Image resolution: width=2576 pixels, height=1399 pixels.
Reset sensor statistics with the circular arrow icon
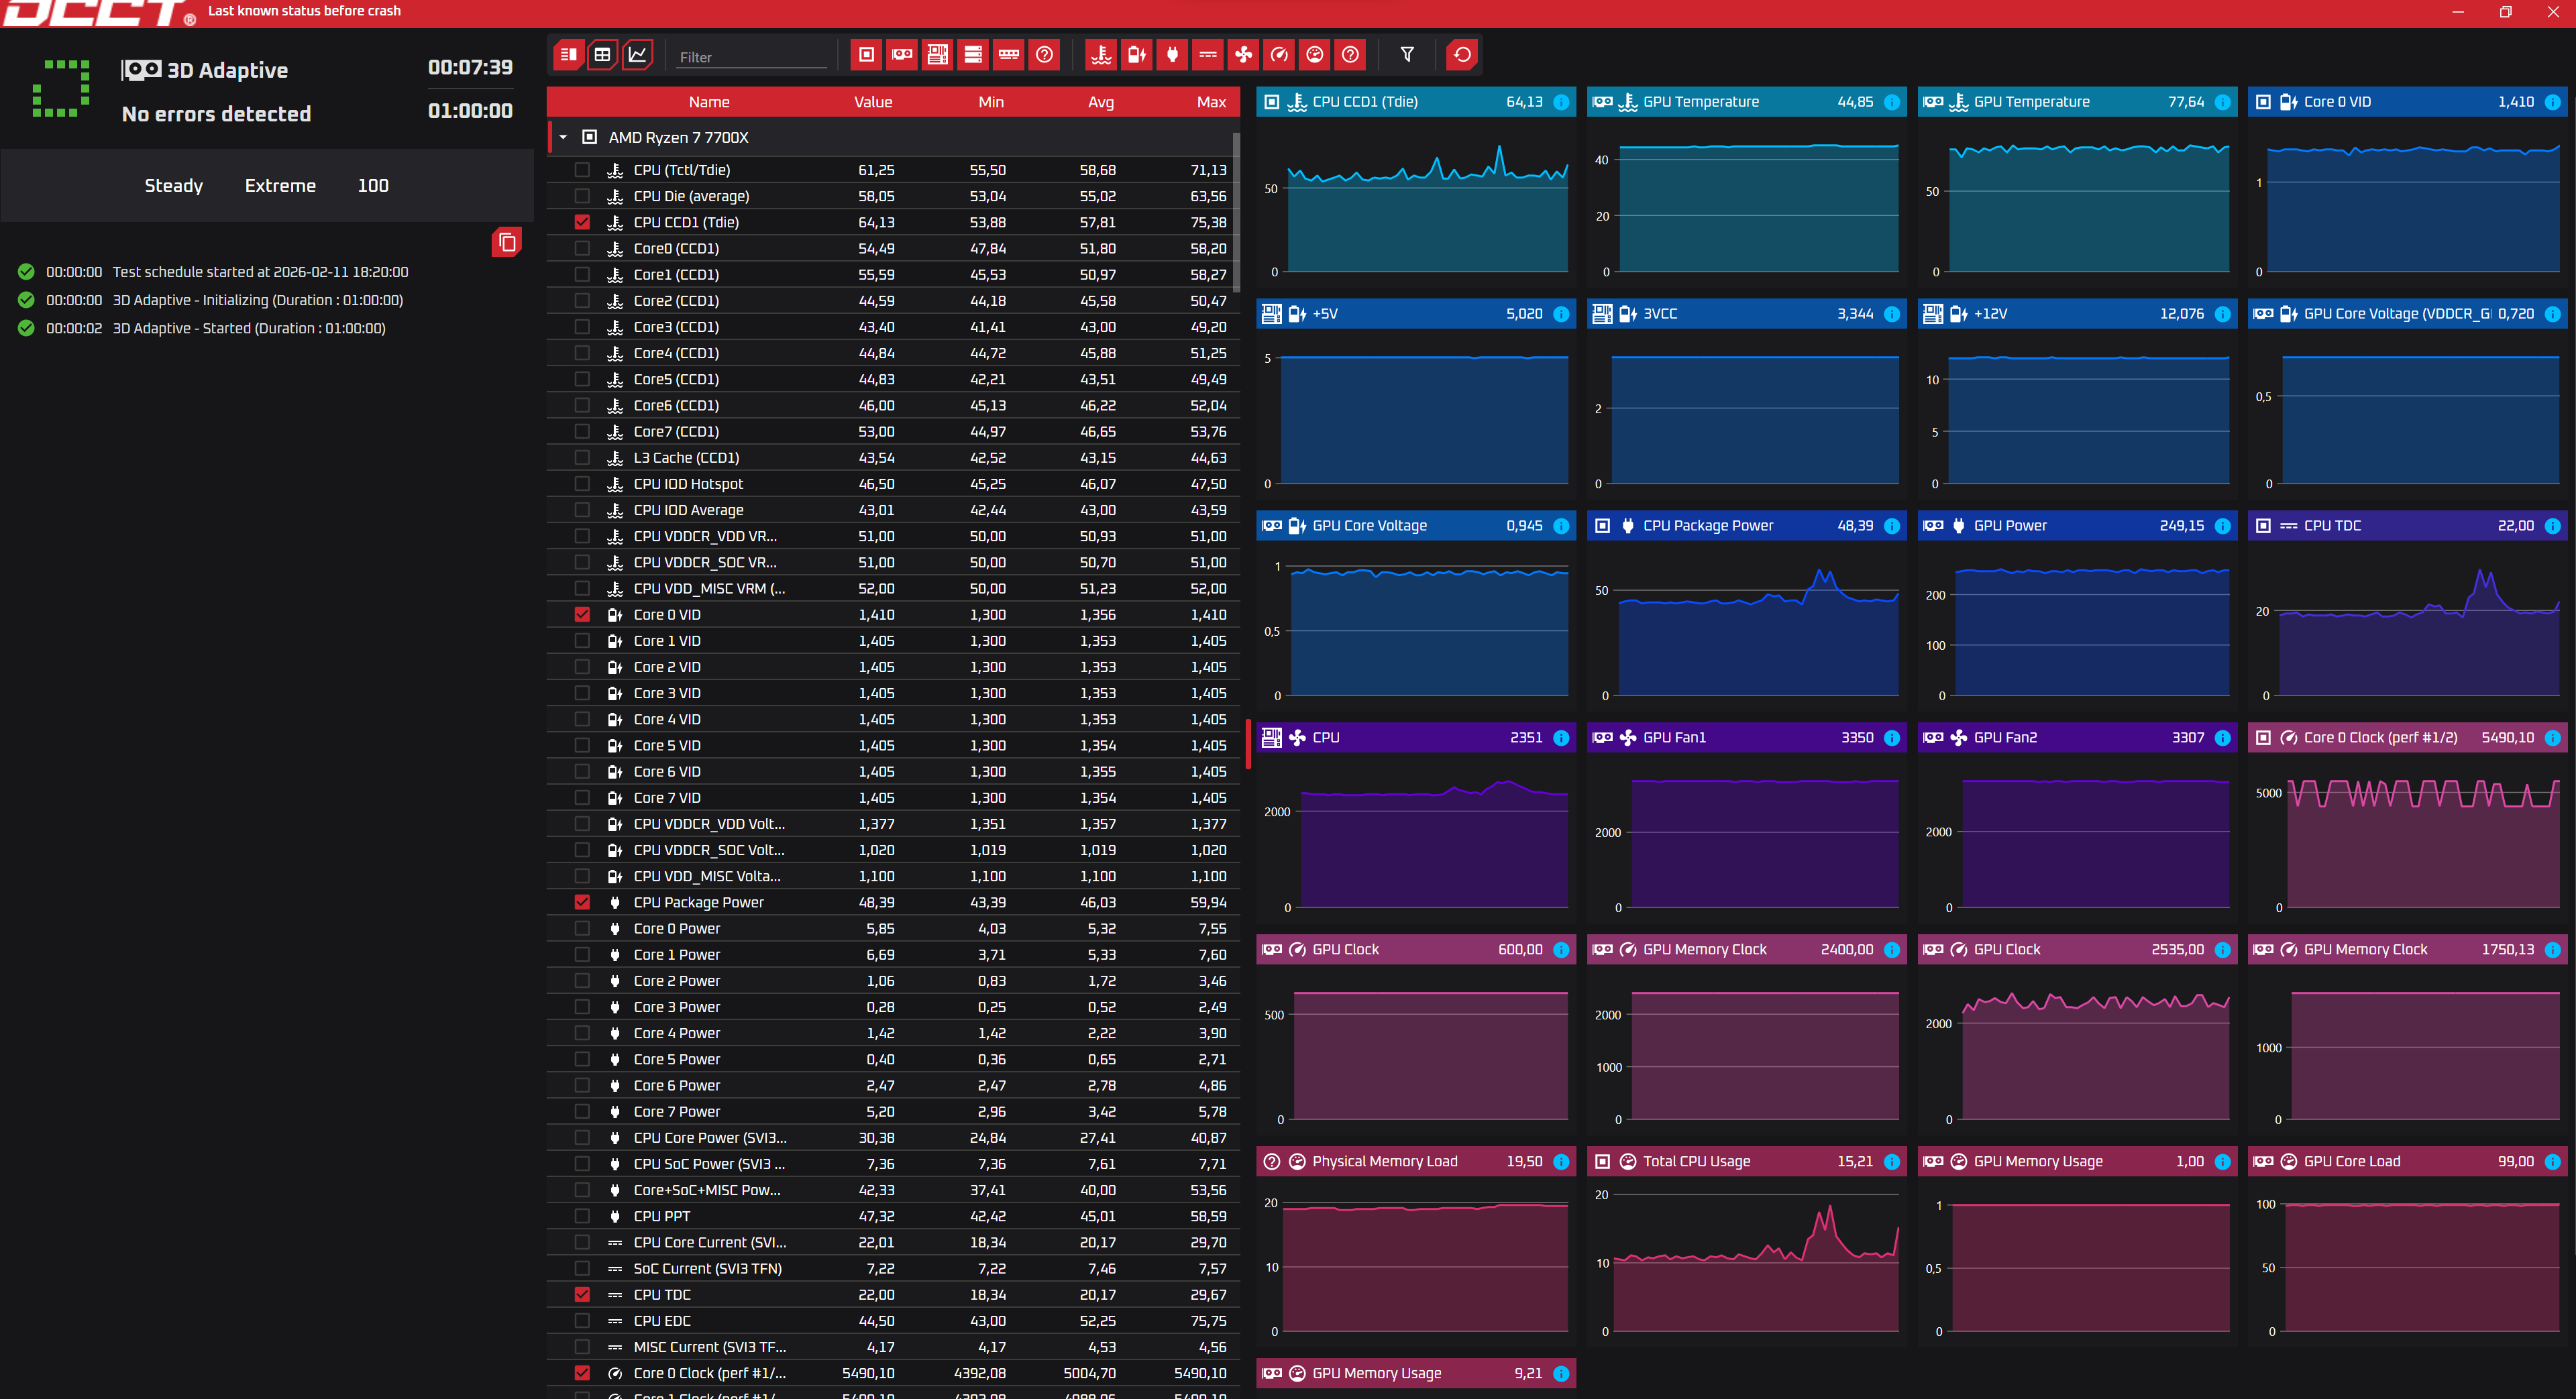pos(1462,55)
